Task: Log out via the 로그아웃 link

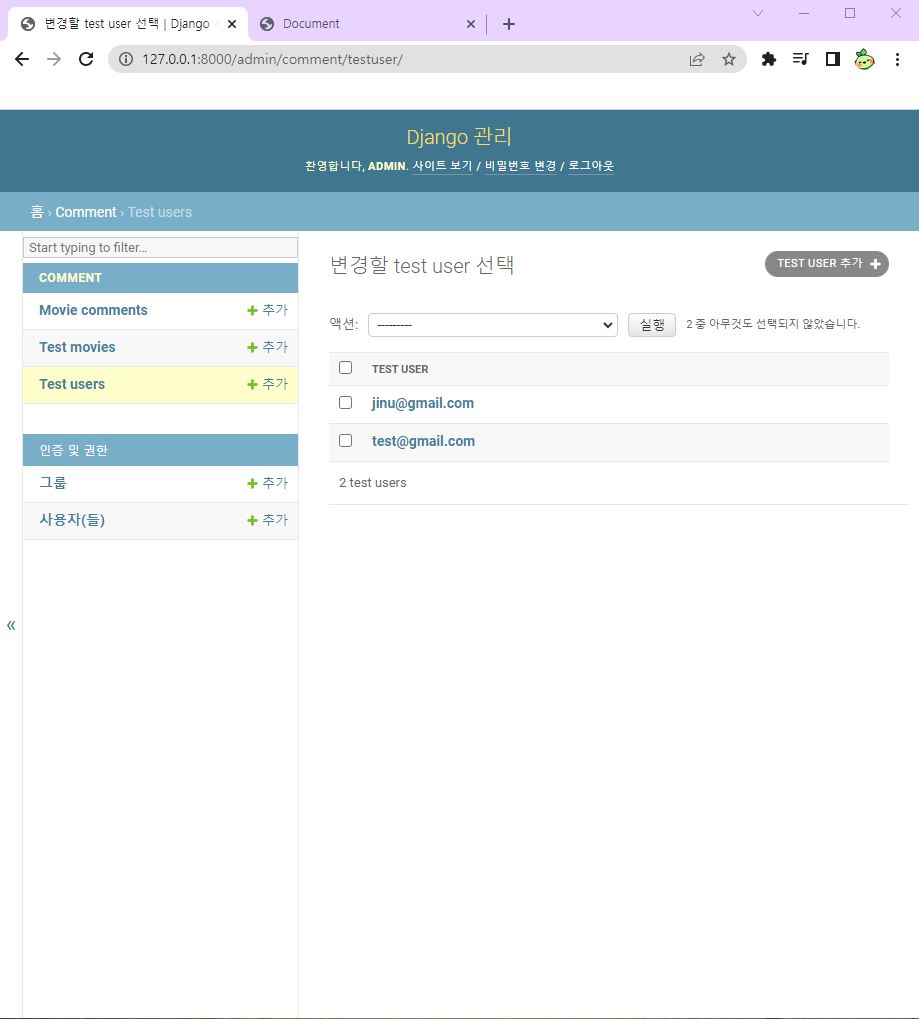Action: coord(591,166)
